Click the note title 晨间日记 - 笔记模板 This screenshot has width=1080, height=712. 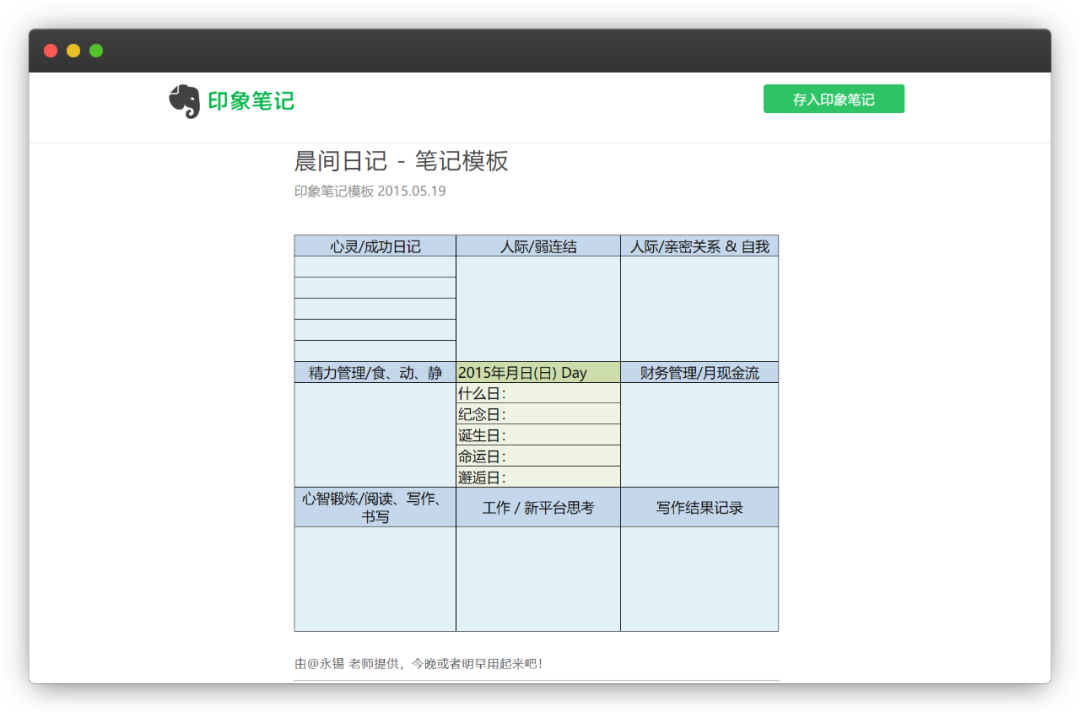coord(399,161)
